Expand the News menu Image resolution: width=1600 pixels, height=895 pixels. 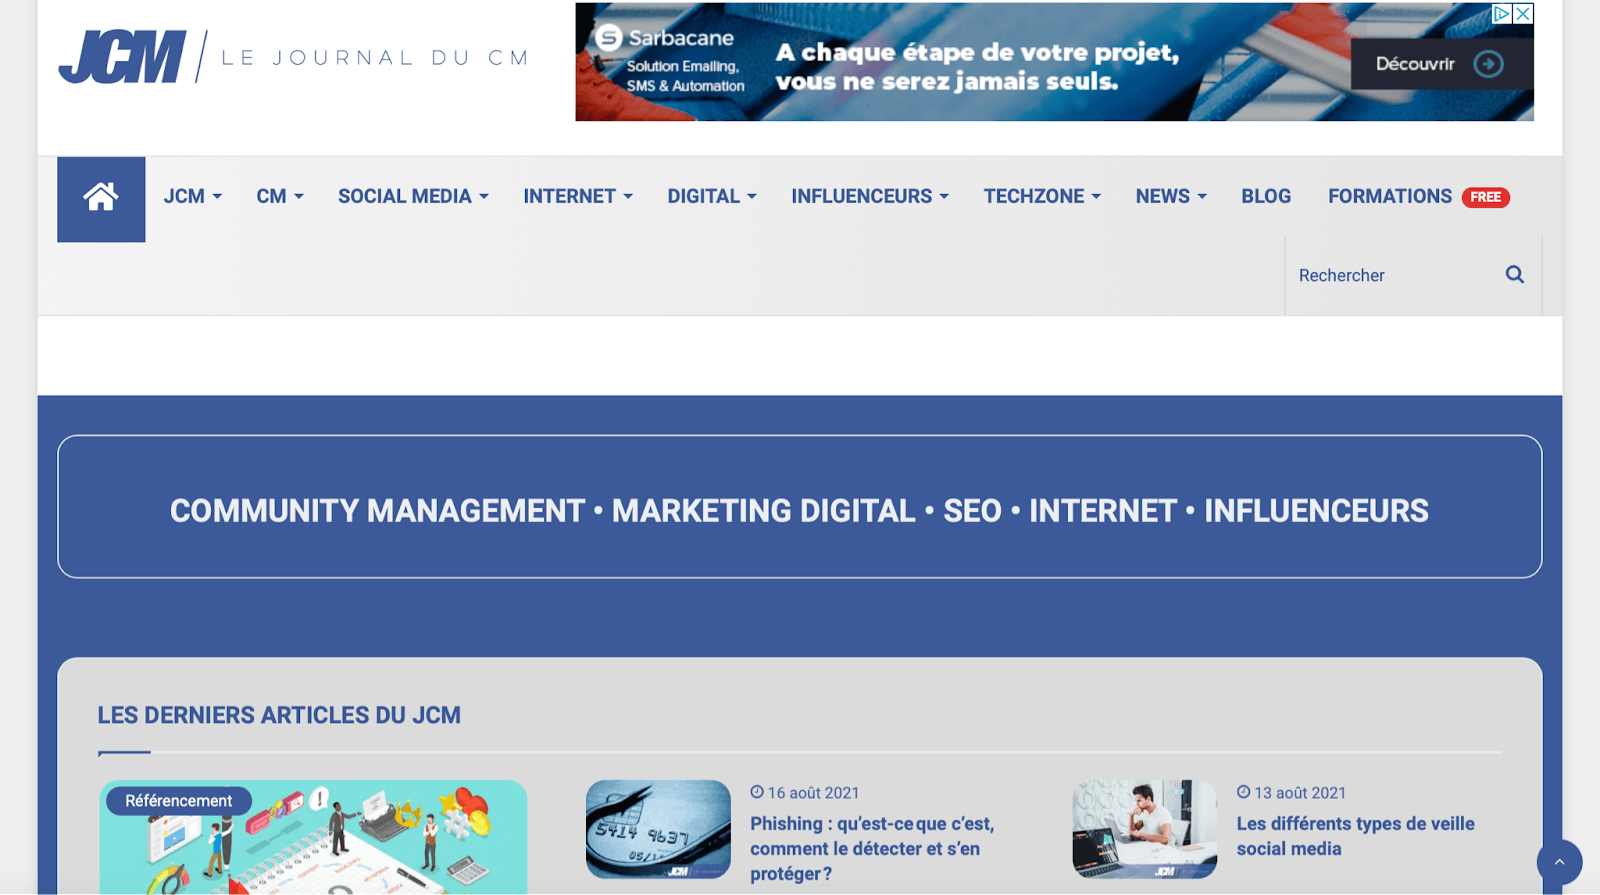(x=1170, y=197)
